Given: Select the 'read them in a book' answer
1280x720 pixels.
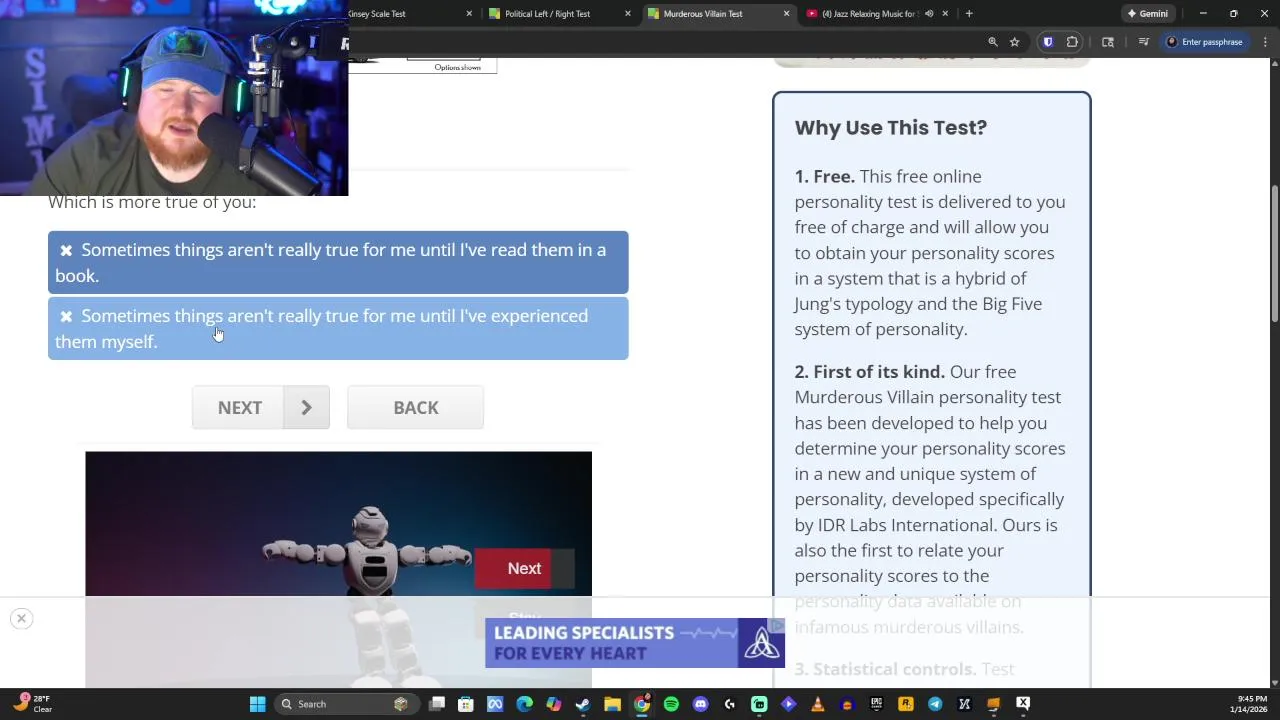Looking at the screenshot, I should (338, 262).
